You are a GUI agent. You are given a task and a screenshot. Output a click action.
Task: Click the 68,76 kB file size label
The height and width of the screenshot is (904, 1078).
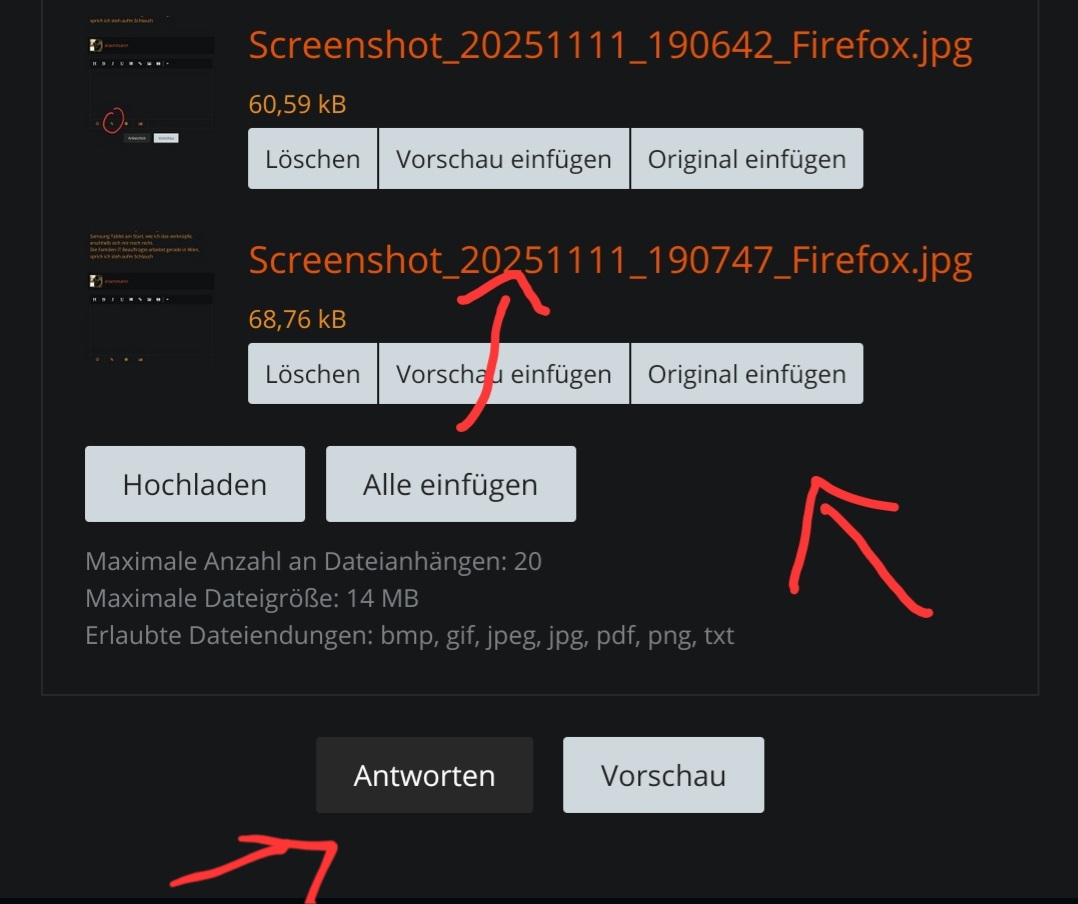point(297,320)
